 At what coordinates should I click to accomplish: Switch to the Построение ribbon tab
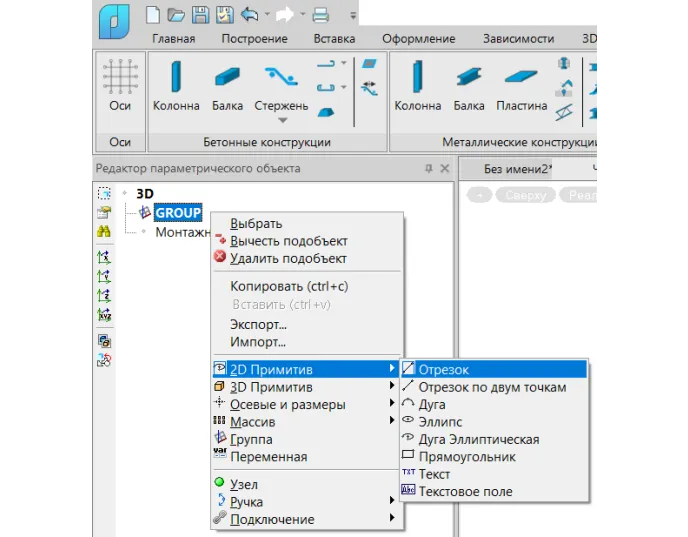click(254, 39)
